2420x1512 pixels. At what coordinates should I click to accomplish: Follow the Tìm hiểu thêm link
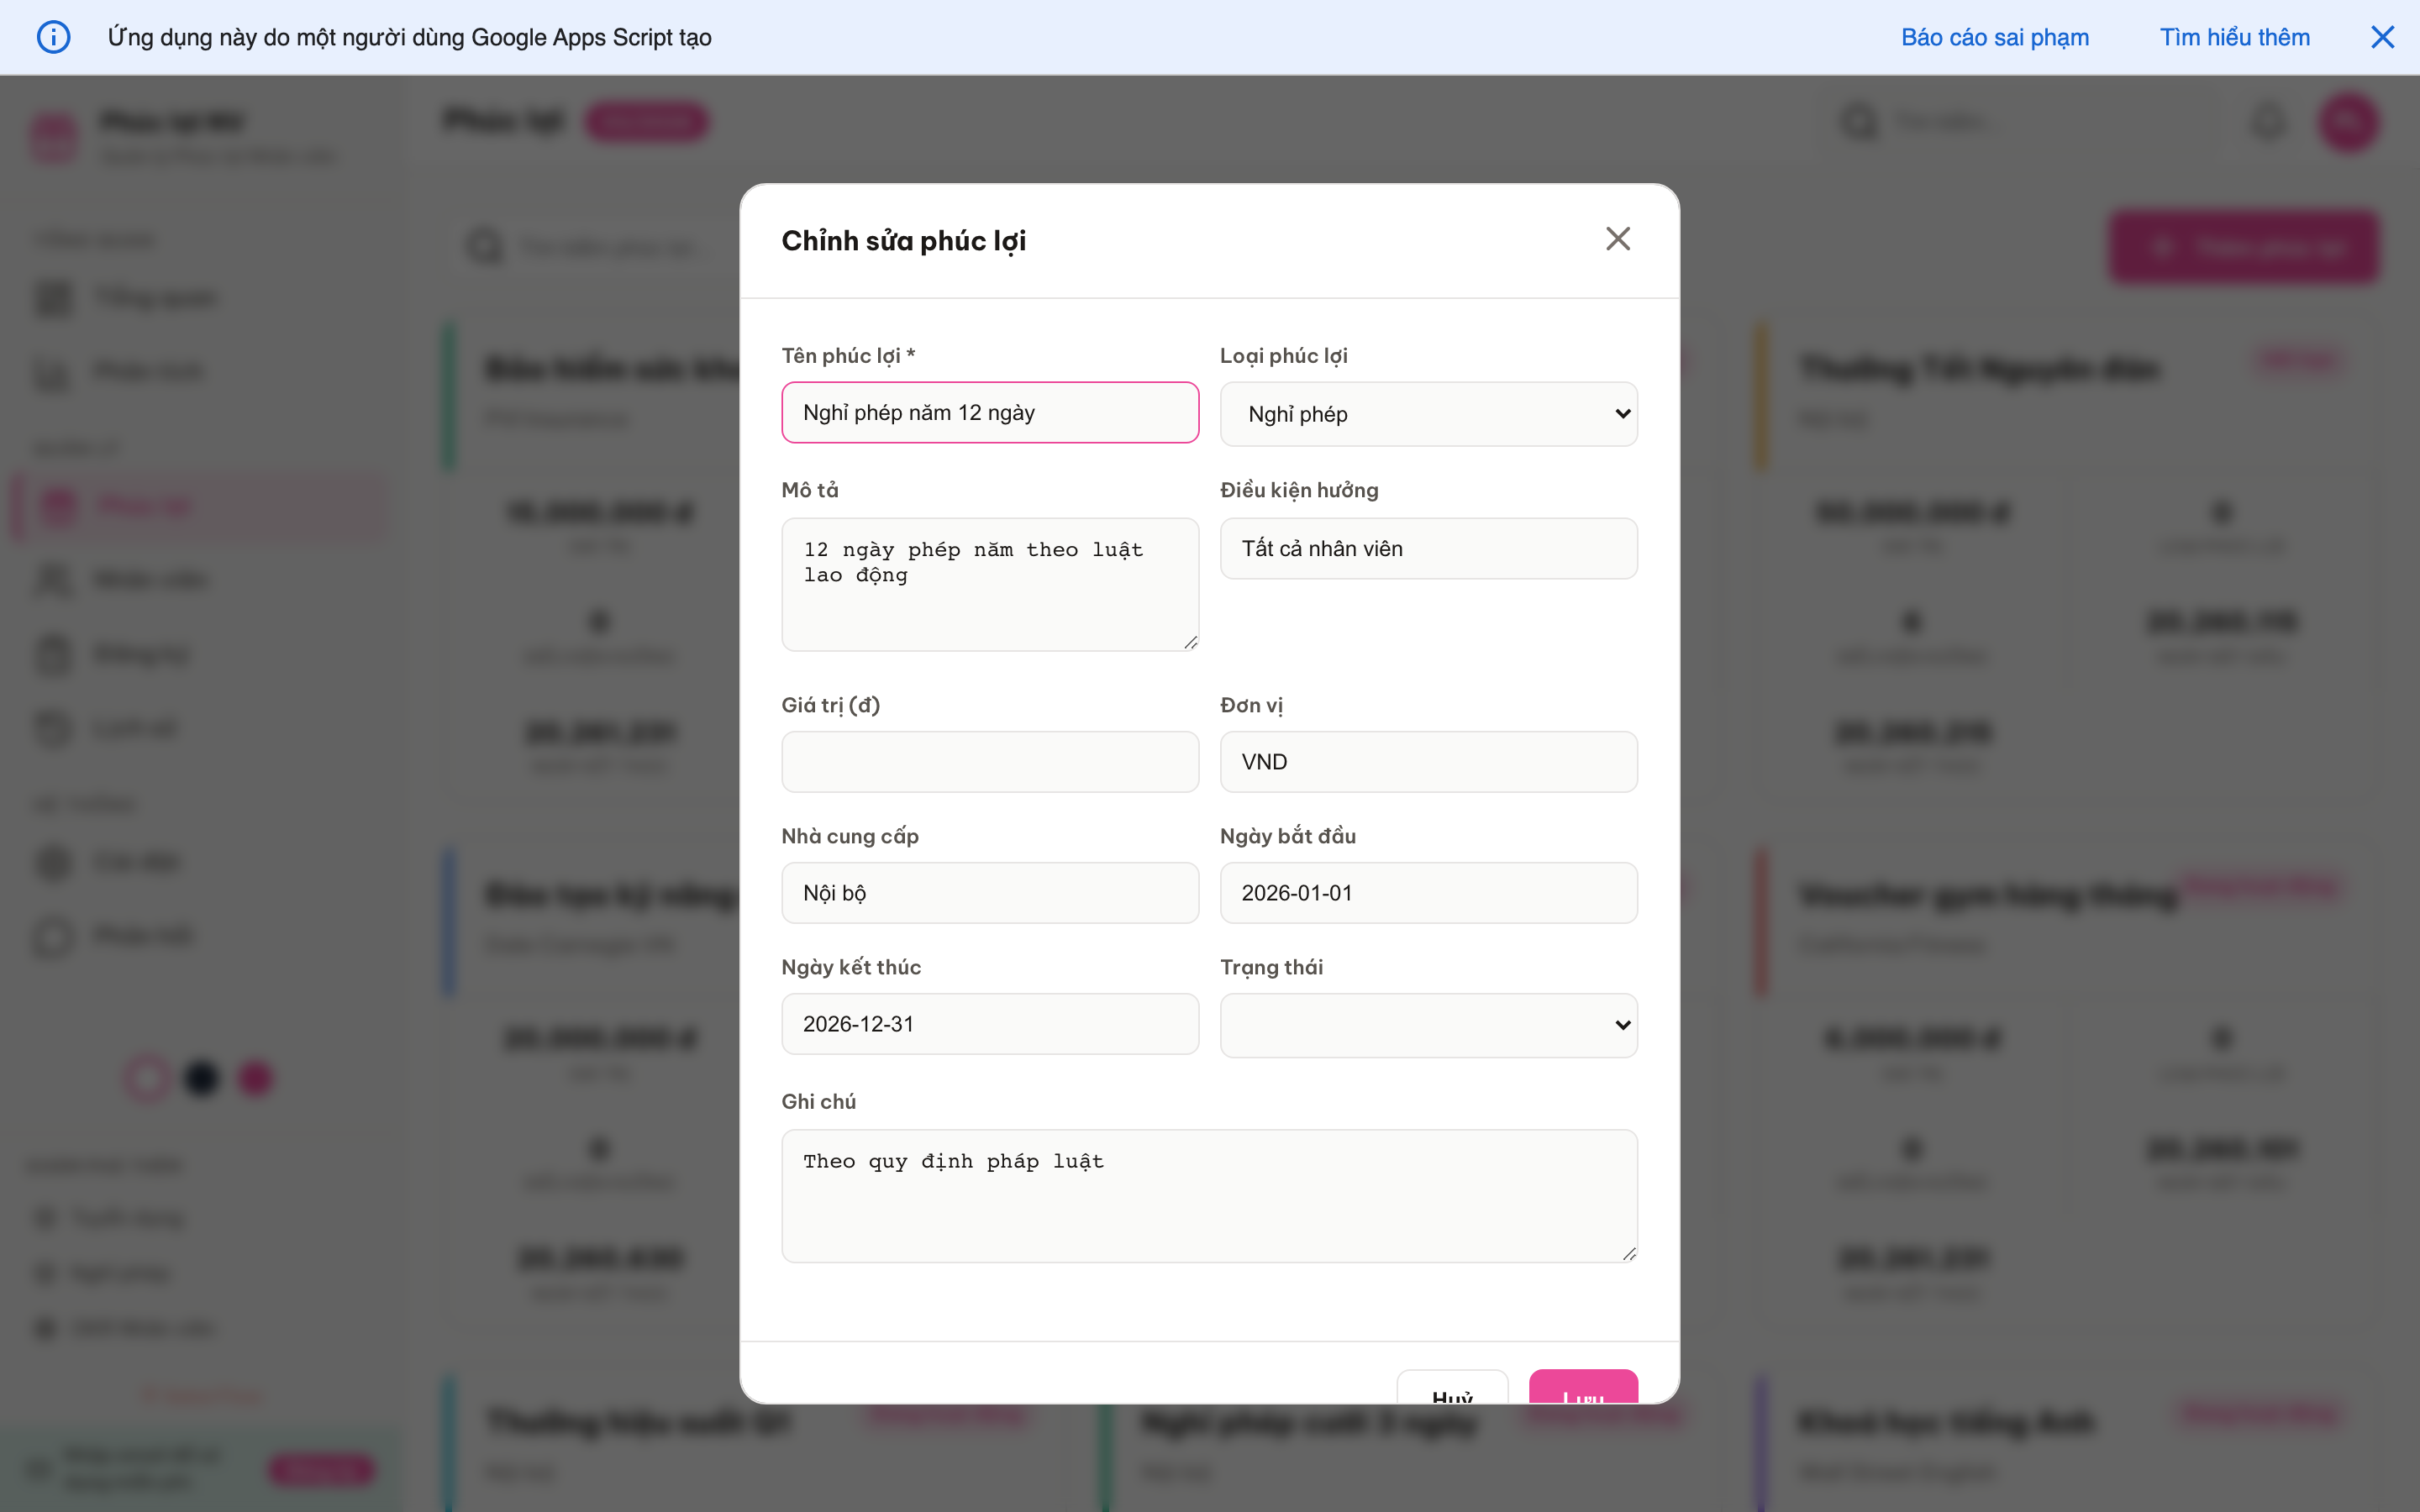[2235, 37]
